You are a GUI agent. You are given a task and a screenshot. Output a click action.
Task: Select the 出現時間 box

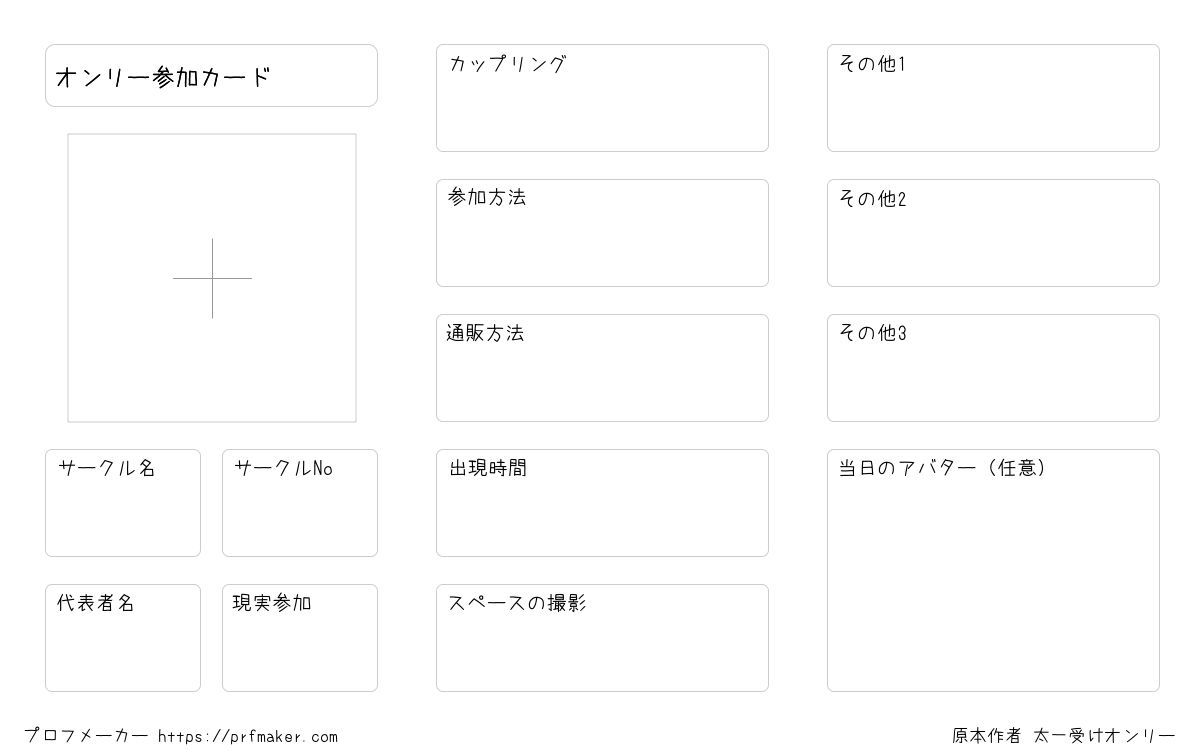[602, 503]
